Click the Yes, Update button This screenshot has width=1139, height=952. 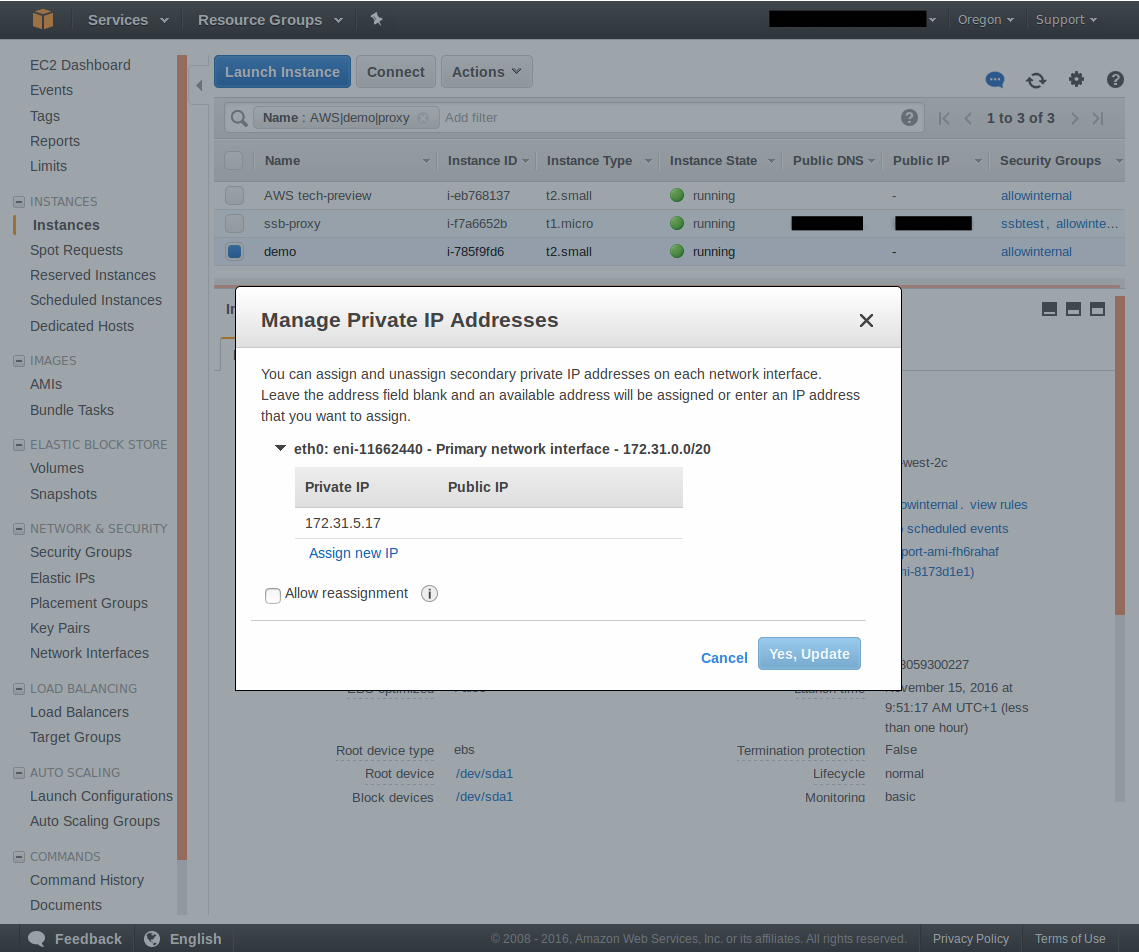(x=809, y=654)
